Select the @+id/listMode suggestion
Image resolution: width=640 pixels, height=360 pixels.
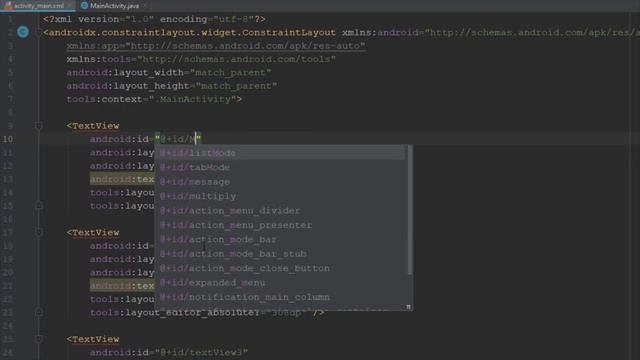(x=280, y=153)
